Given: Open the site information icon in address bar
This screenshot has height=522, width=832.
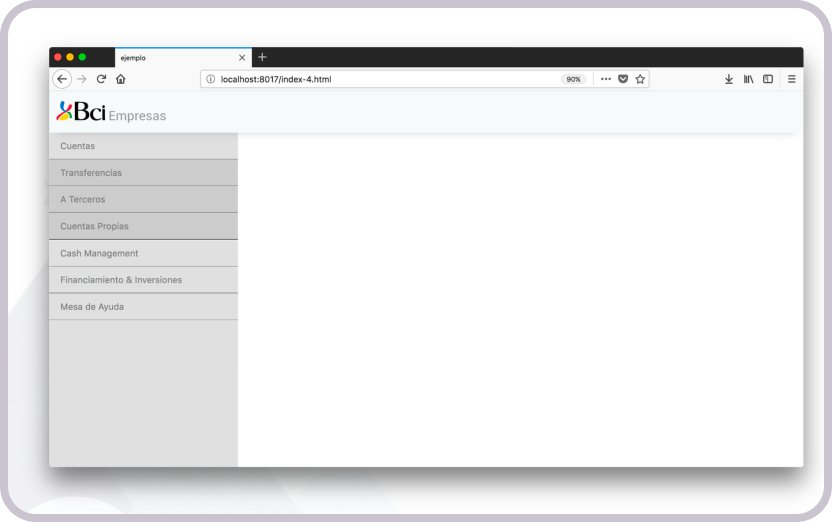Looking at the screenshot, I should [210, 79].
